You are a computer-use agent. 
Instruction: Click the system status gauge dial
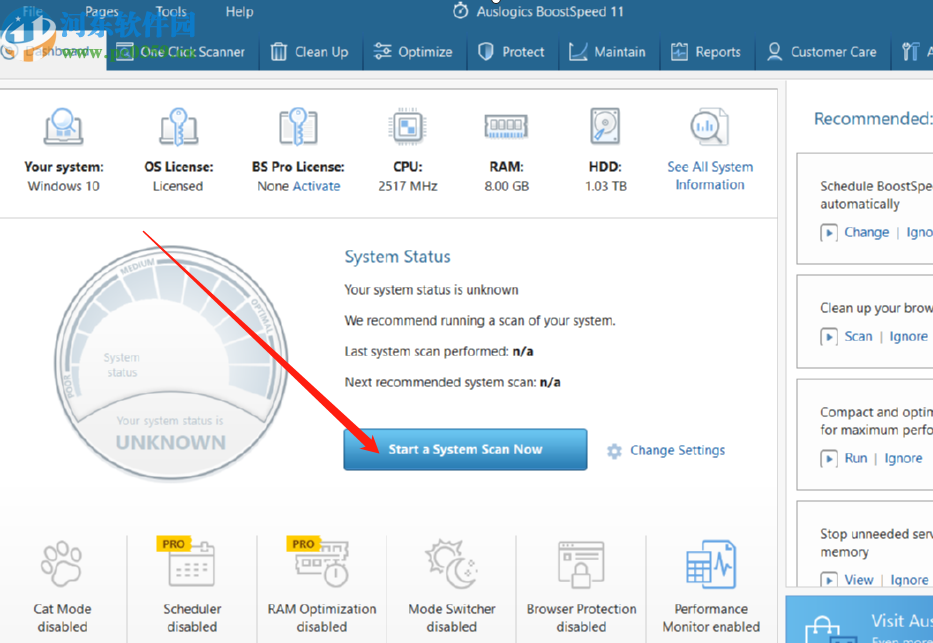[x=171, y=363]
